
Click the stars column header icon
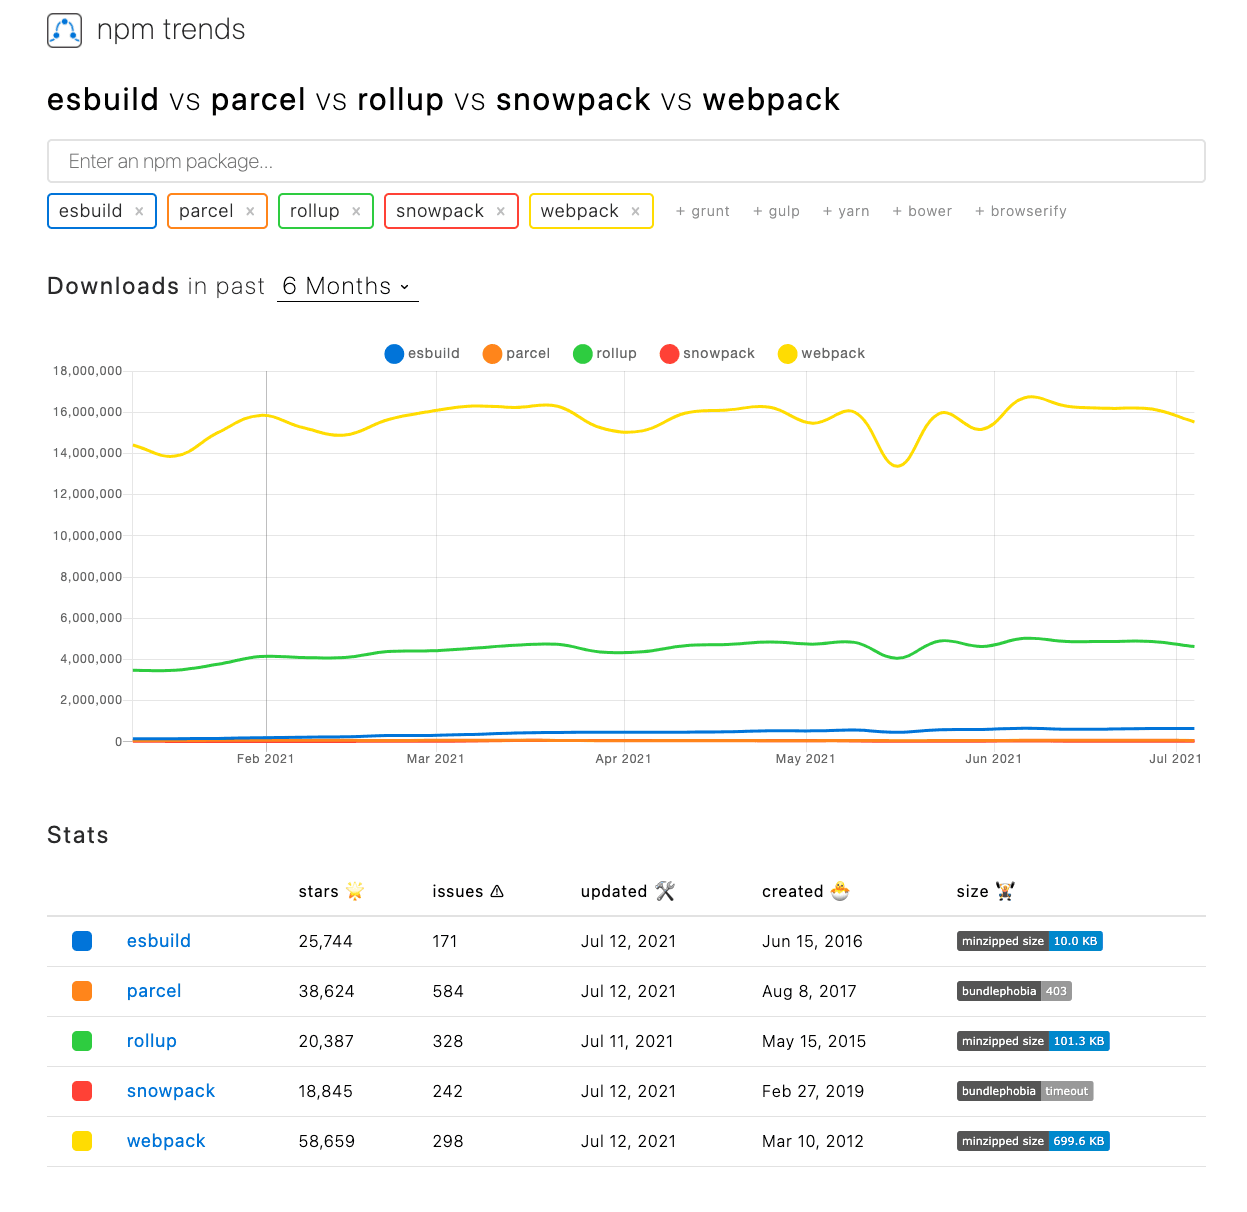point(355,891)
